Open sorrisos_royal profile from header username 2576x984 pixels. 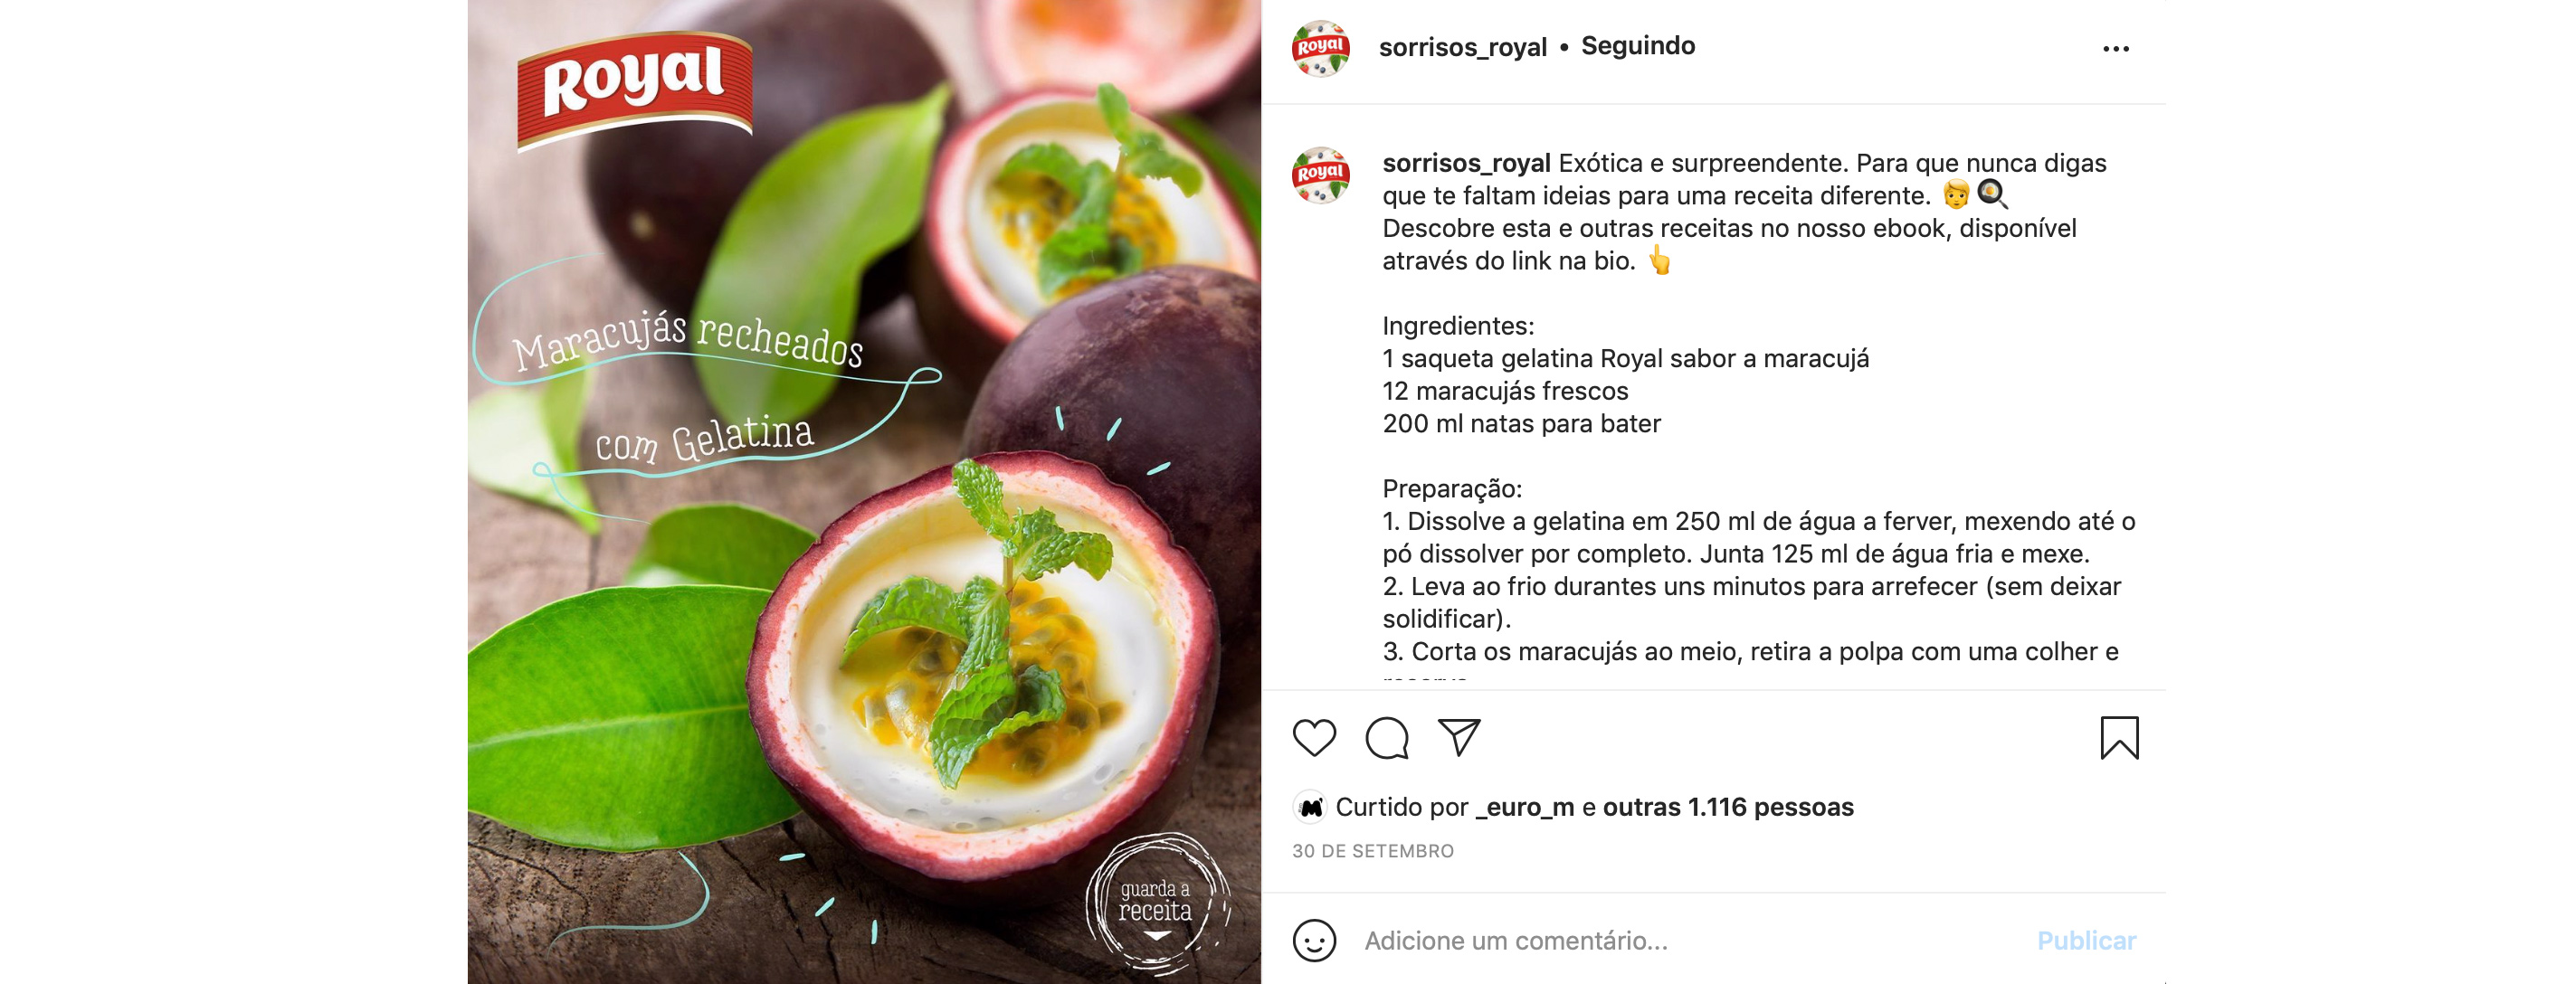1462,47
